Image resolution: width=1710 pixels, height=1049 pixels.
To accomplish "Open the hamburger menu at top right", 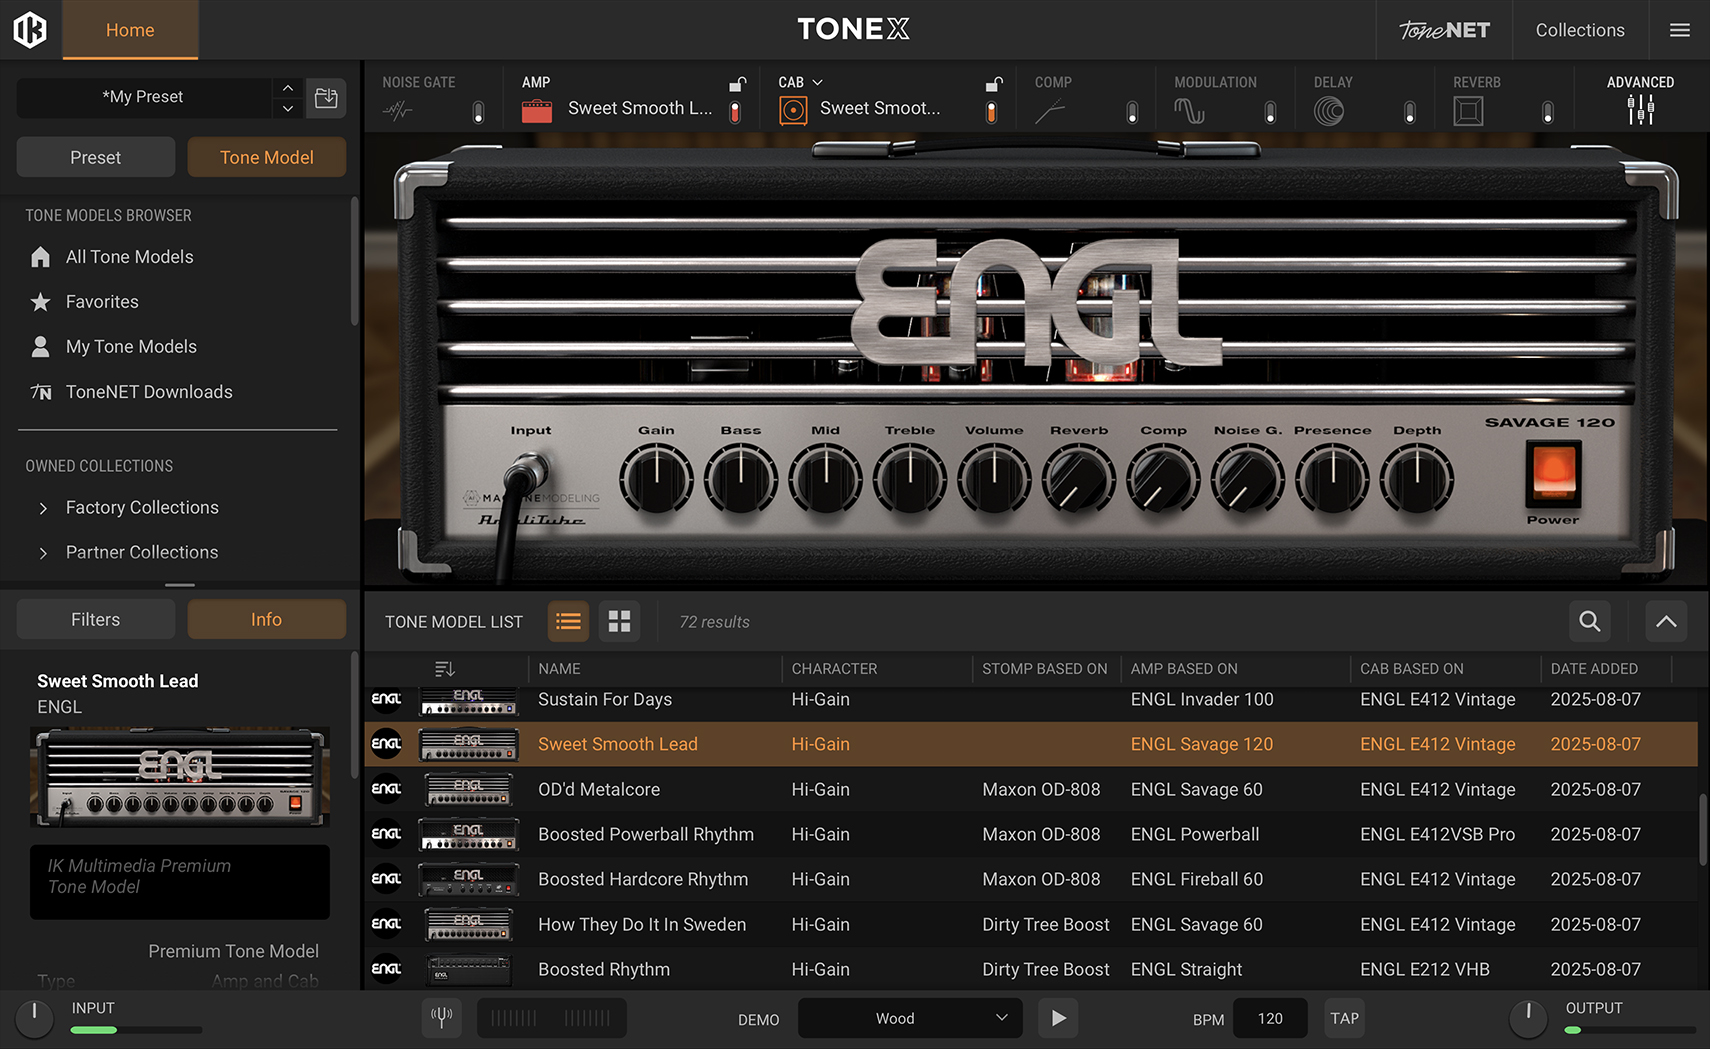I will (x=1680, y=30).
